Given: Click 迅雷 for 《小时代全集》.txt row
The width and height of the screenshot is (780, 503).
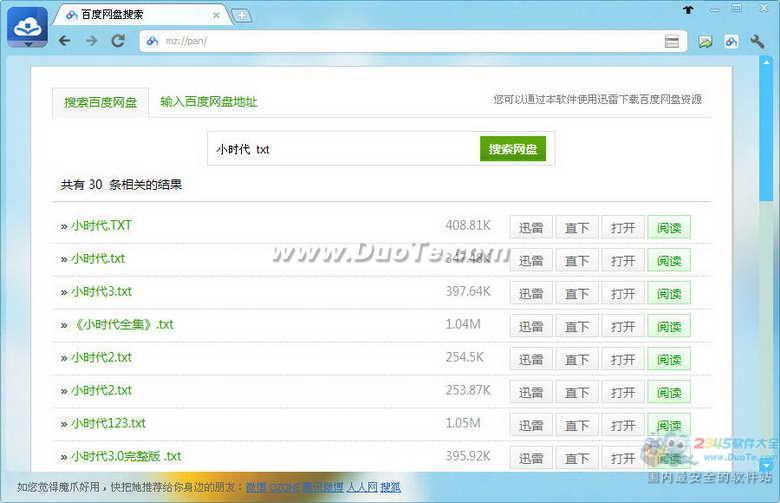Looking at the screenshot, I should [x=531, y=326].
